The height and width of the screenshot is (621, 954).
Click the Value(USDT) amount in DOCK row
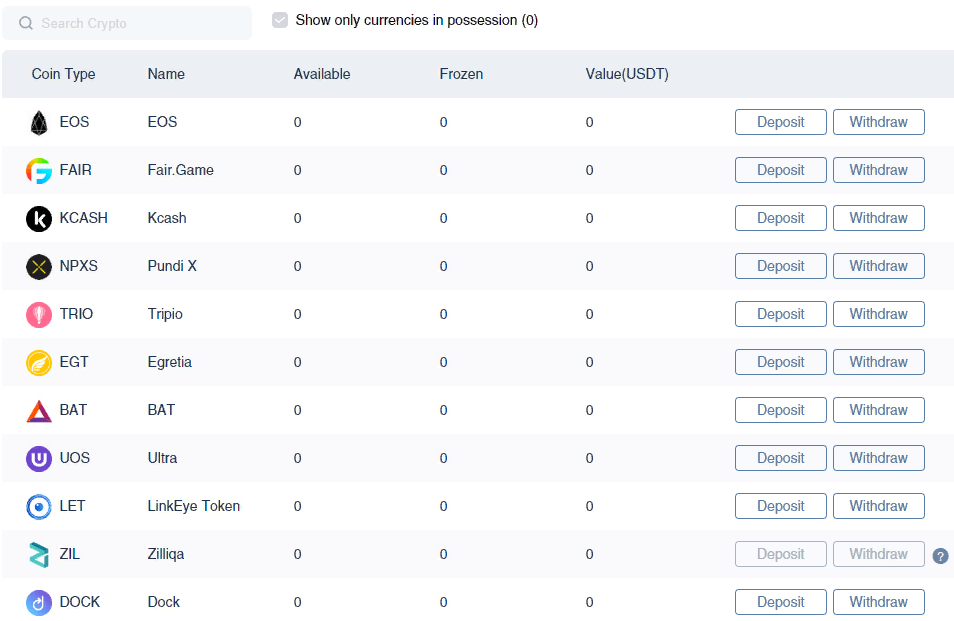click(x=590, y=603)
